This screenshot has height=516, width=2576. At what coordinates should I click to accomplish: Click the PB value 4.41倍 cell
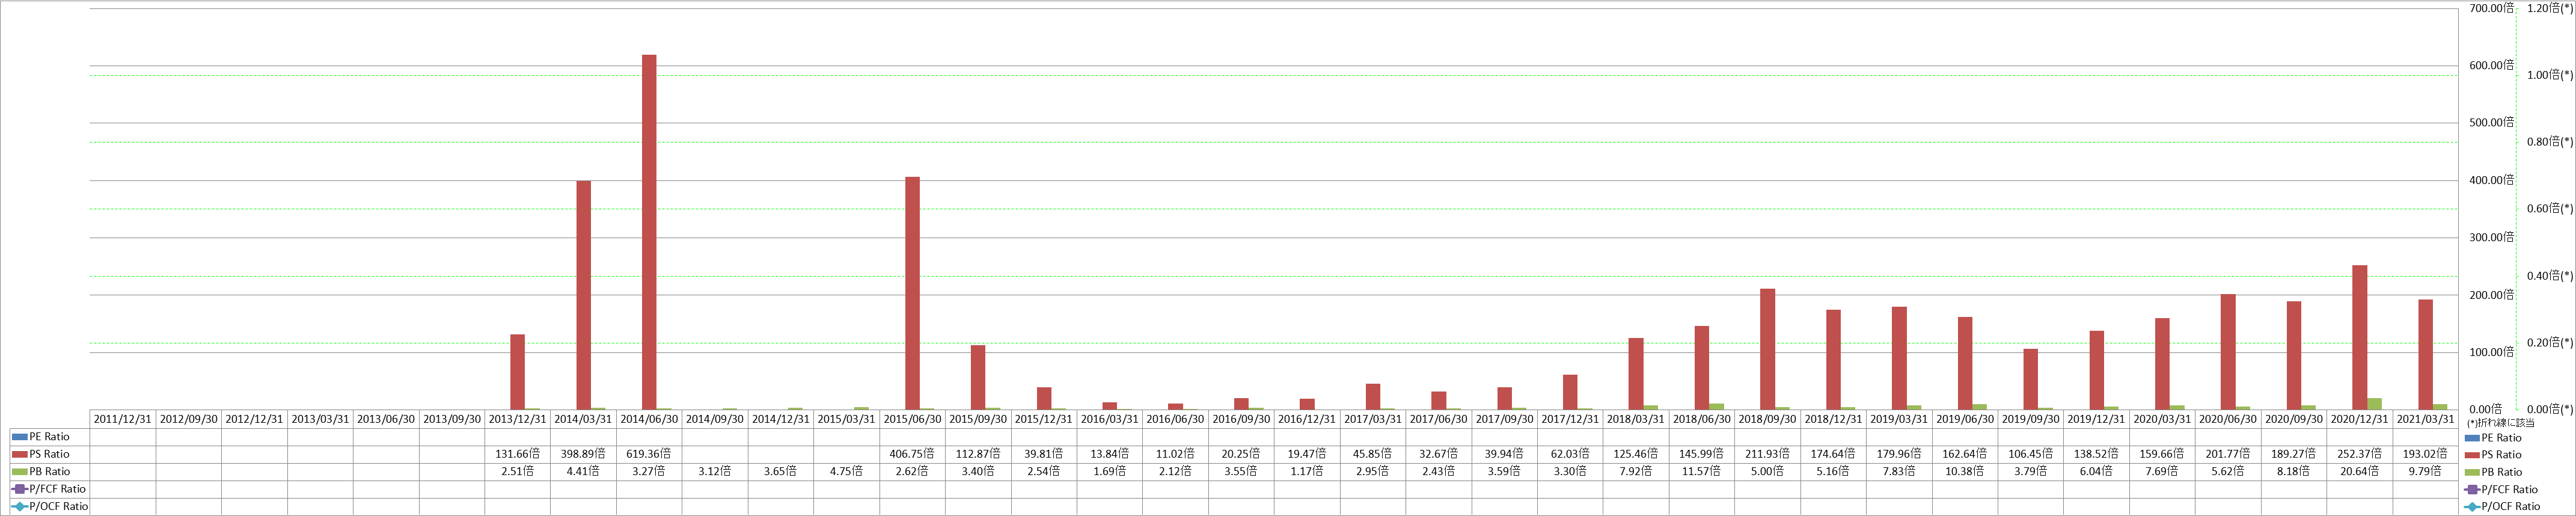(584, 472)
